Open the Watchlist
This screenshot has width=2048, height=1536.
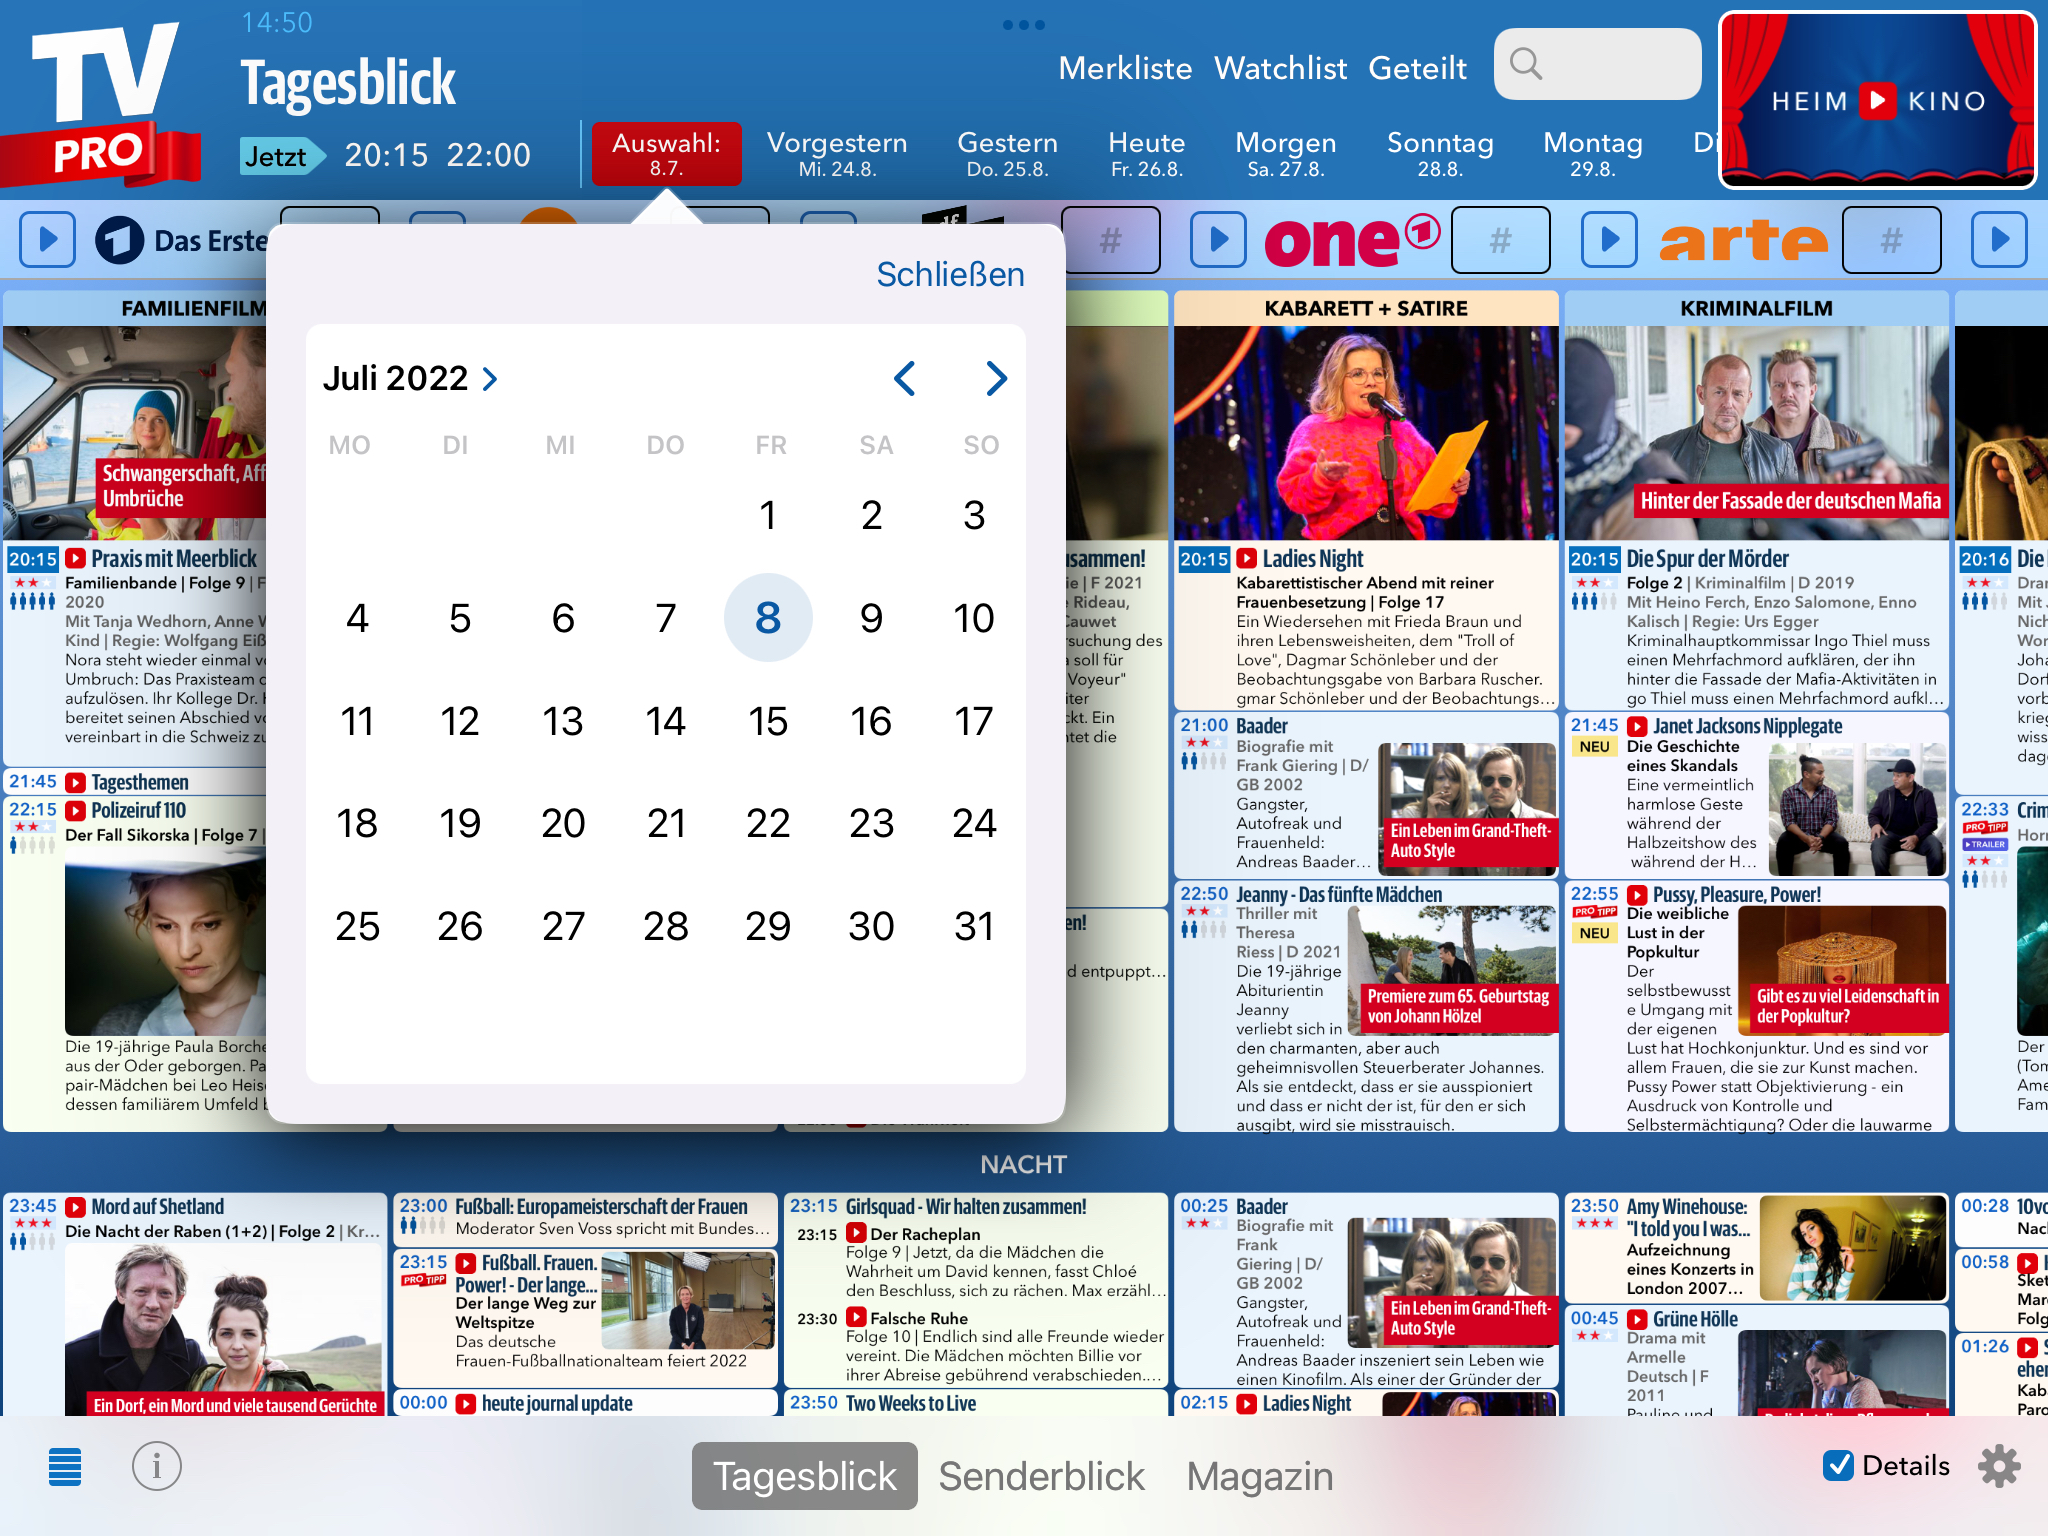(1280, 68)
